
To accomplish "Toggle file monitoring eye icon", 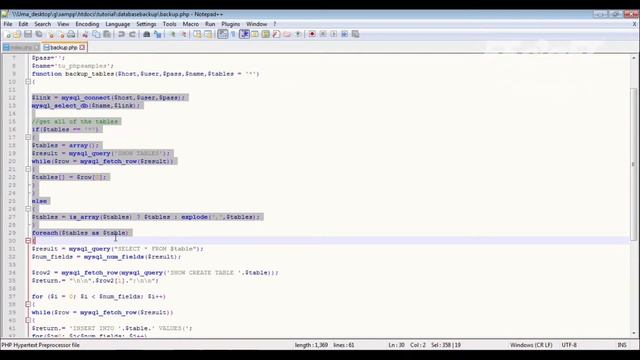I will point(298,34).
